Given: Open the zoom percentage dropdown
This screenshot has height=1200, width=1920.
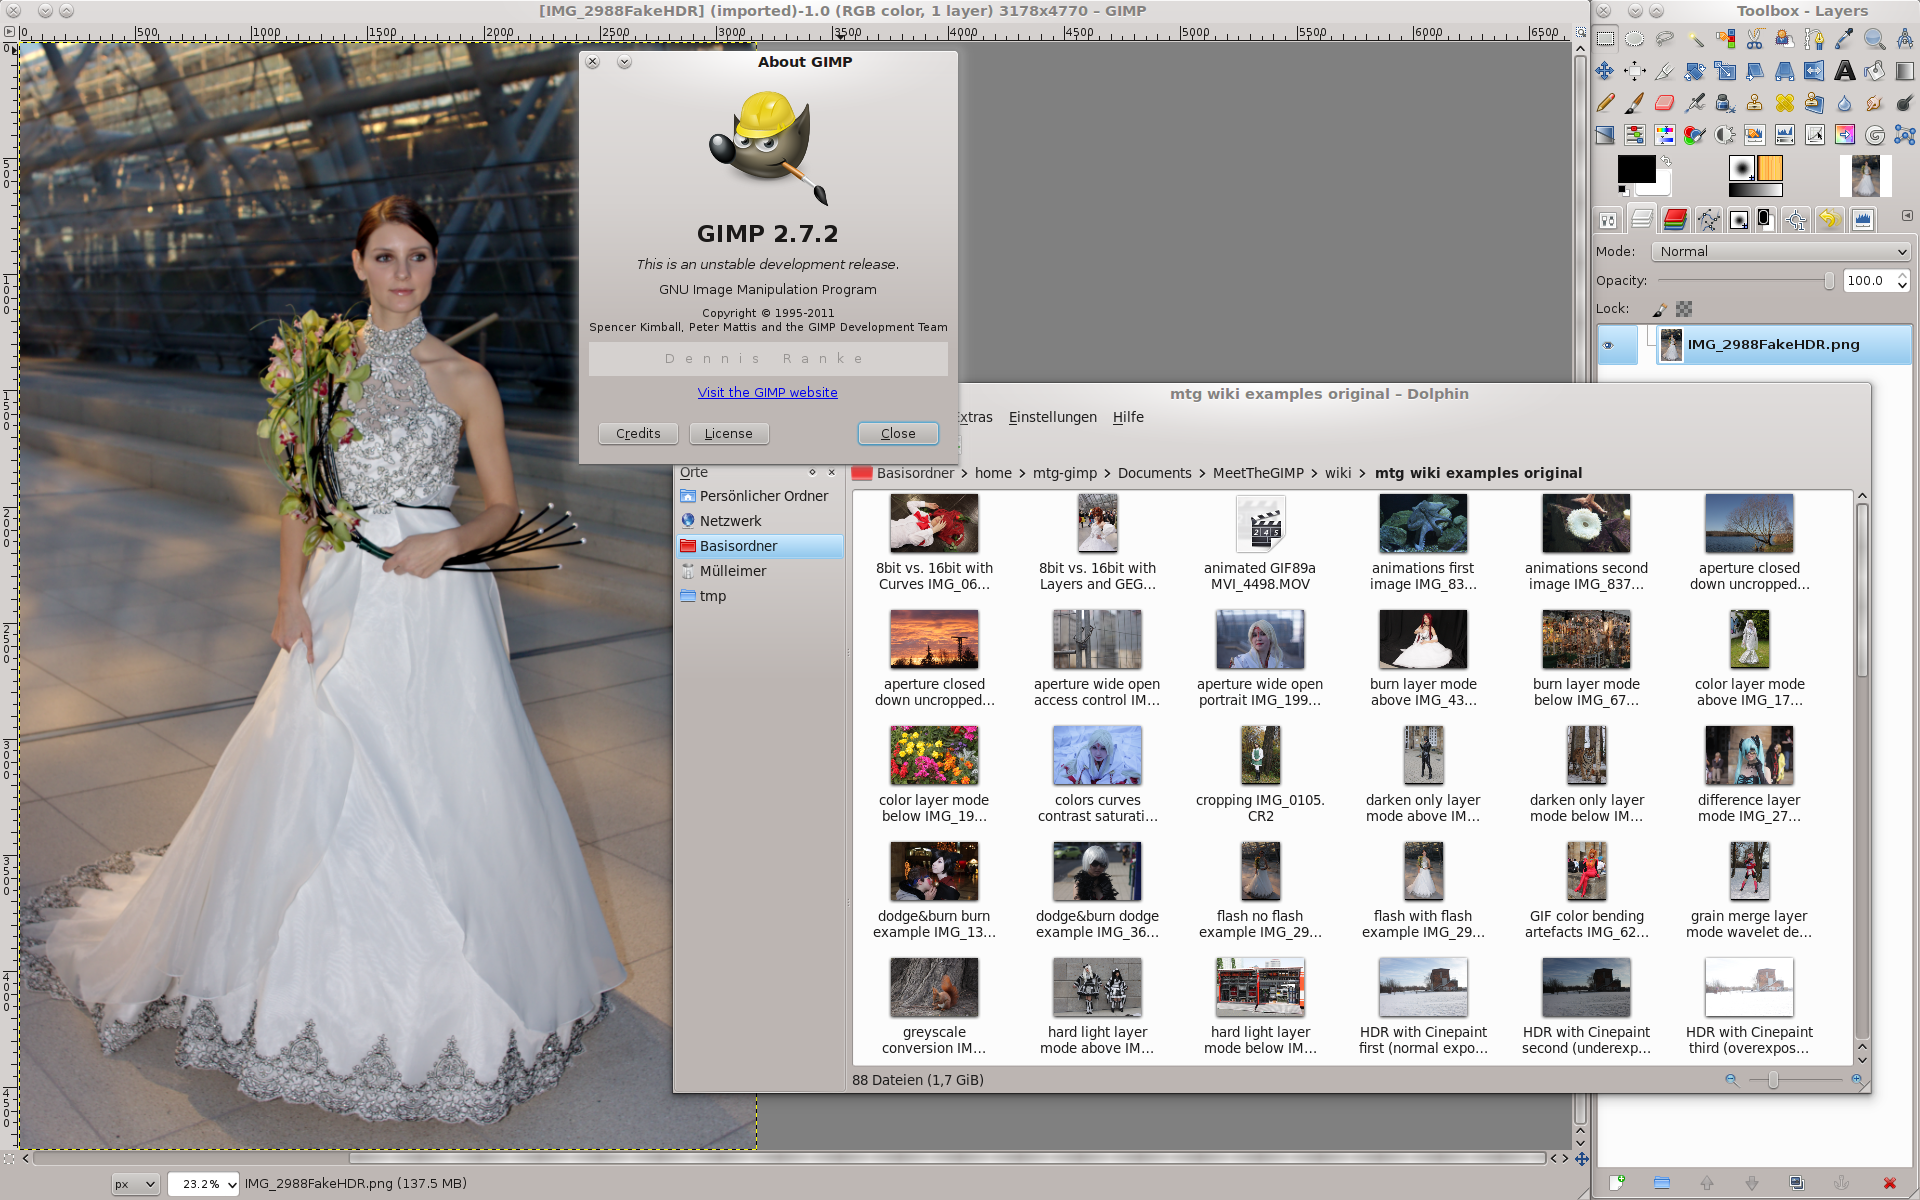Looking at the screenshot, I should (232, 1184).
